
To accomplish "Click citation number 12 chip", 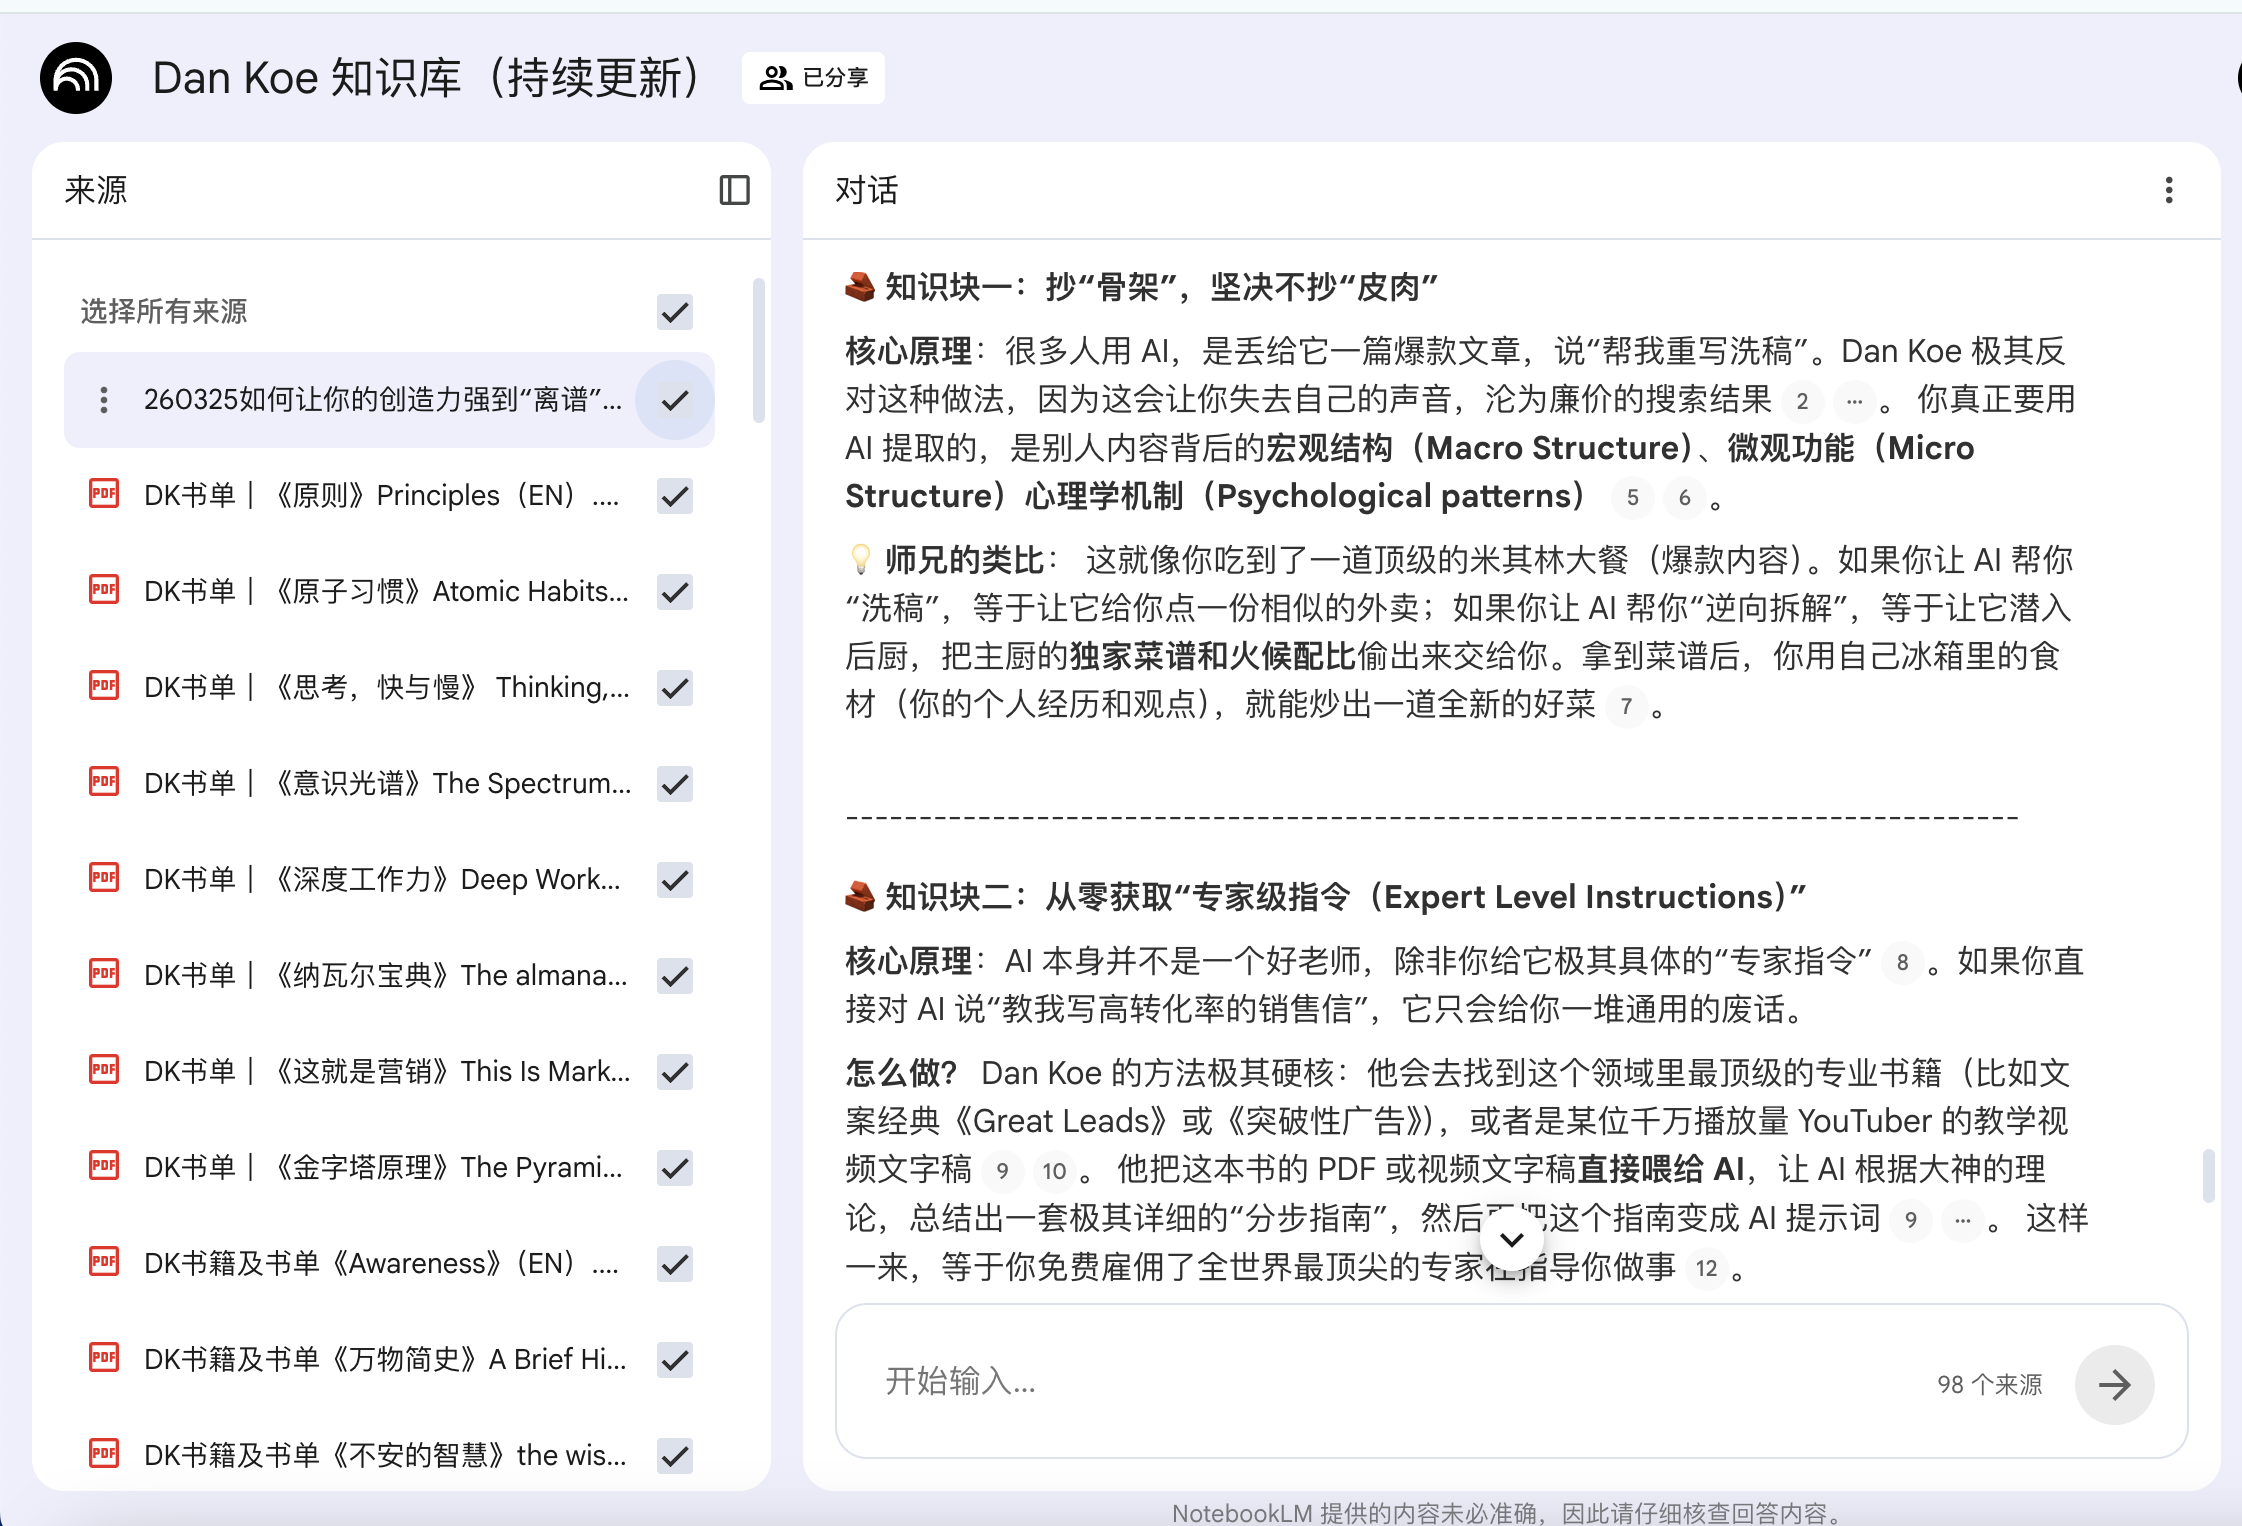I will (1706, 1269).
